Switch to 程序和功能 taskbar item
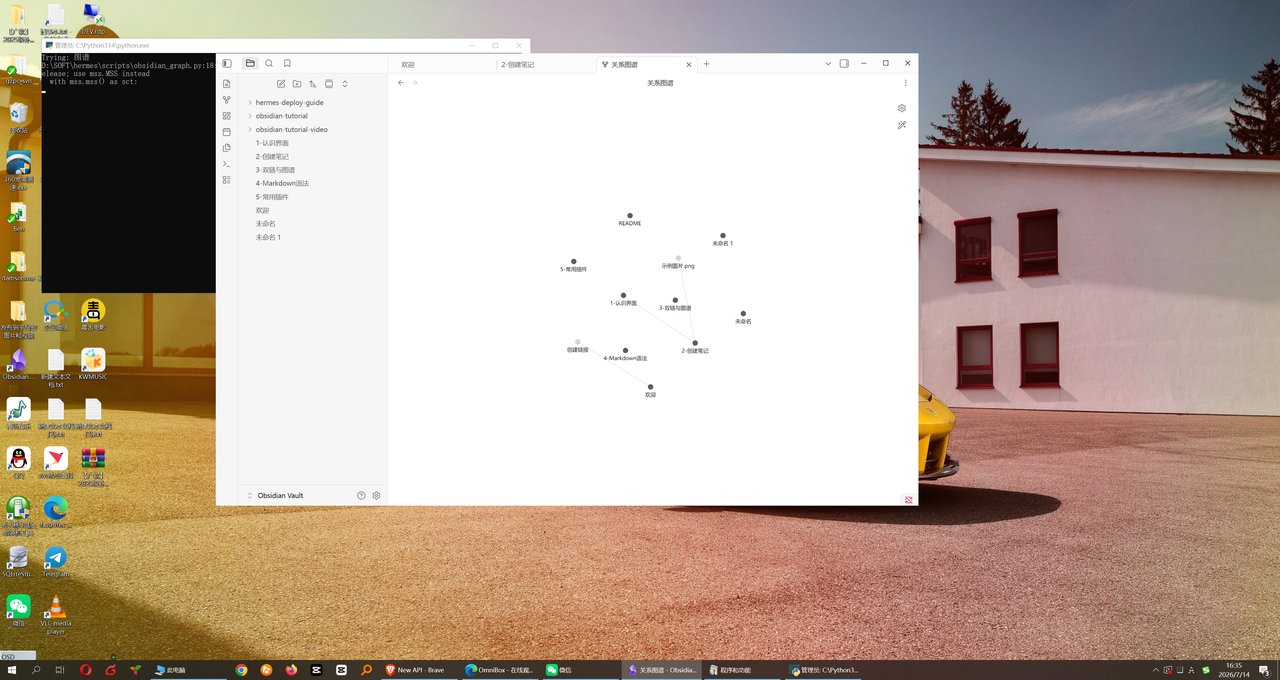This screenshot has height=680, width=1280. pyautogui.click(x=742, y=670)
